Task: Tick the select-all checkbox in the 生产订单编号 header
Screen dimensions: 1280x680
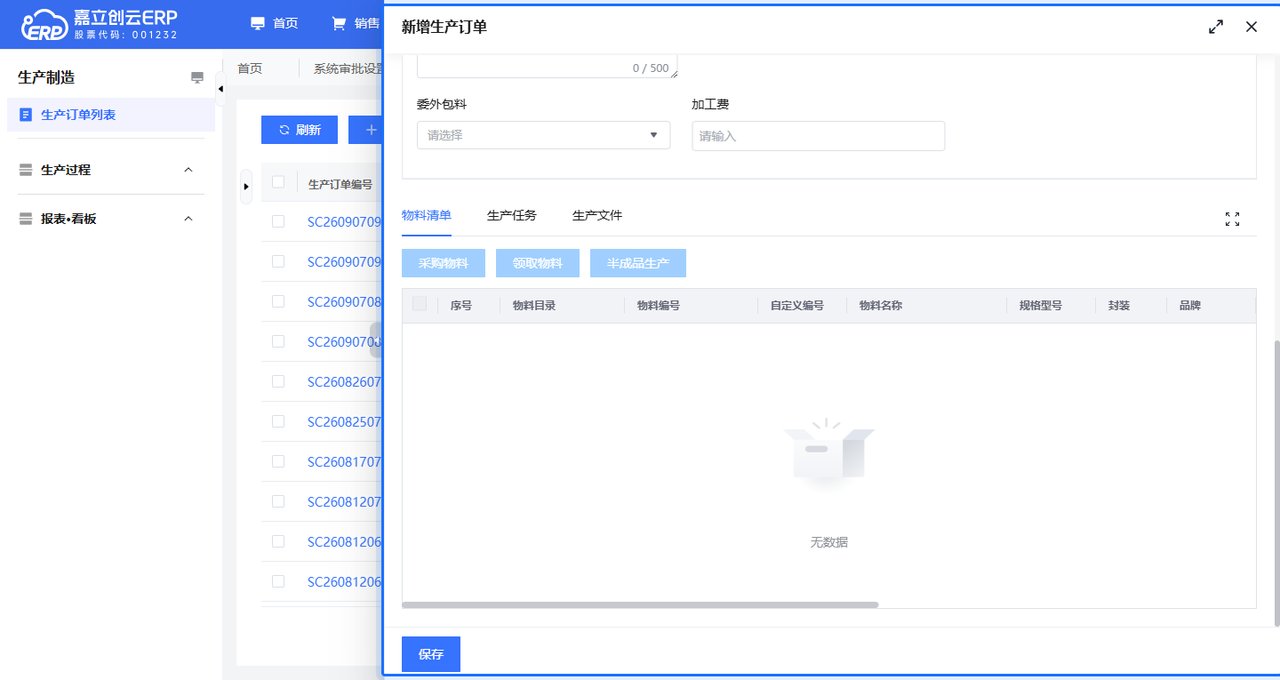Action: point(278,182)
